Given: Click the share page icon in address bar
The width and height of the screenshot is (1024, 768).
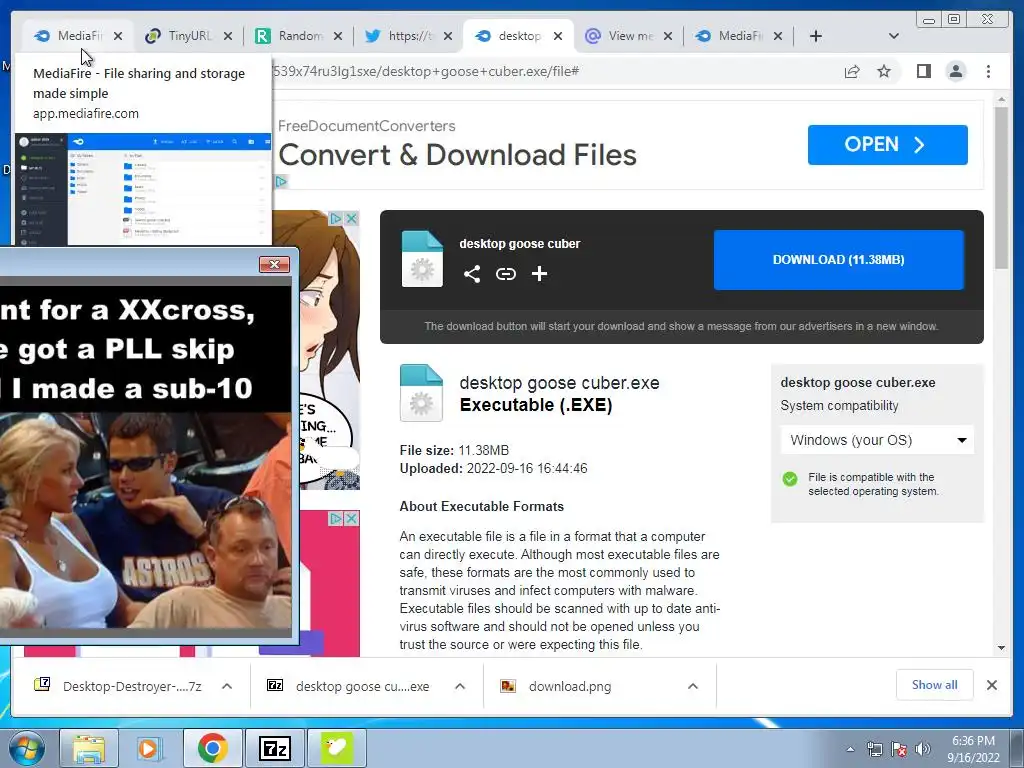Looking at the screenshot, I should 852,71.
